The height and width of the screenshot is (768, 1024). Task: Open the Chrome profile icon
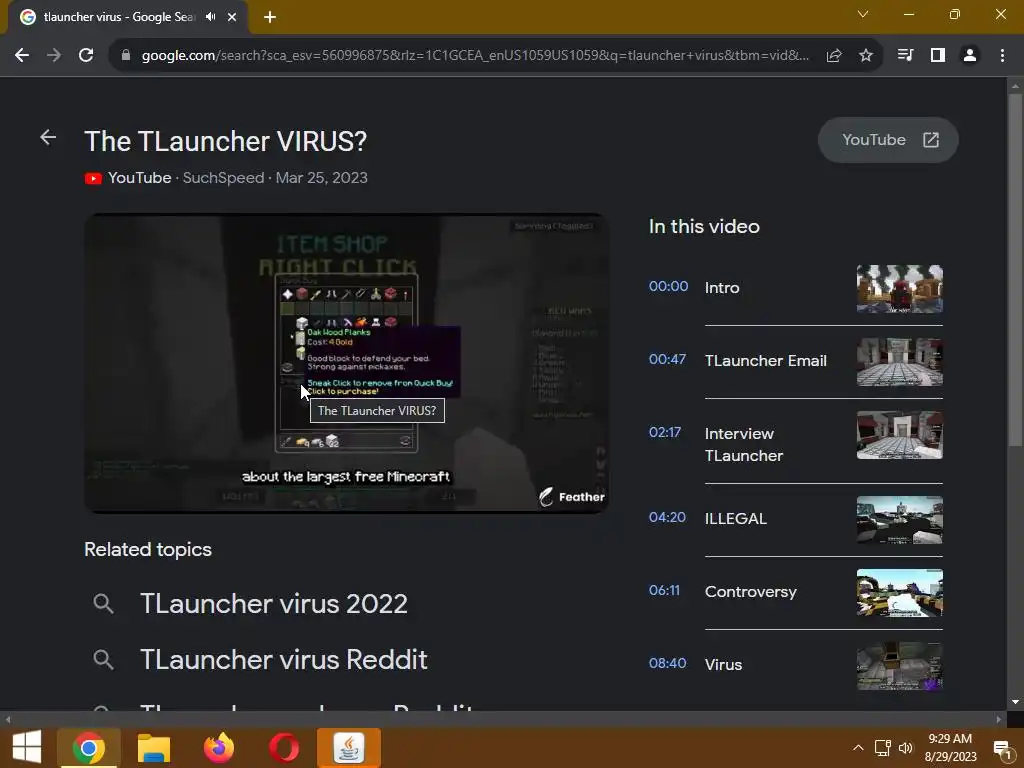click(x=970, y=56)
